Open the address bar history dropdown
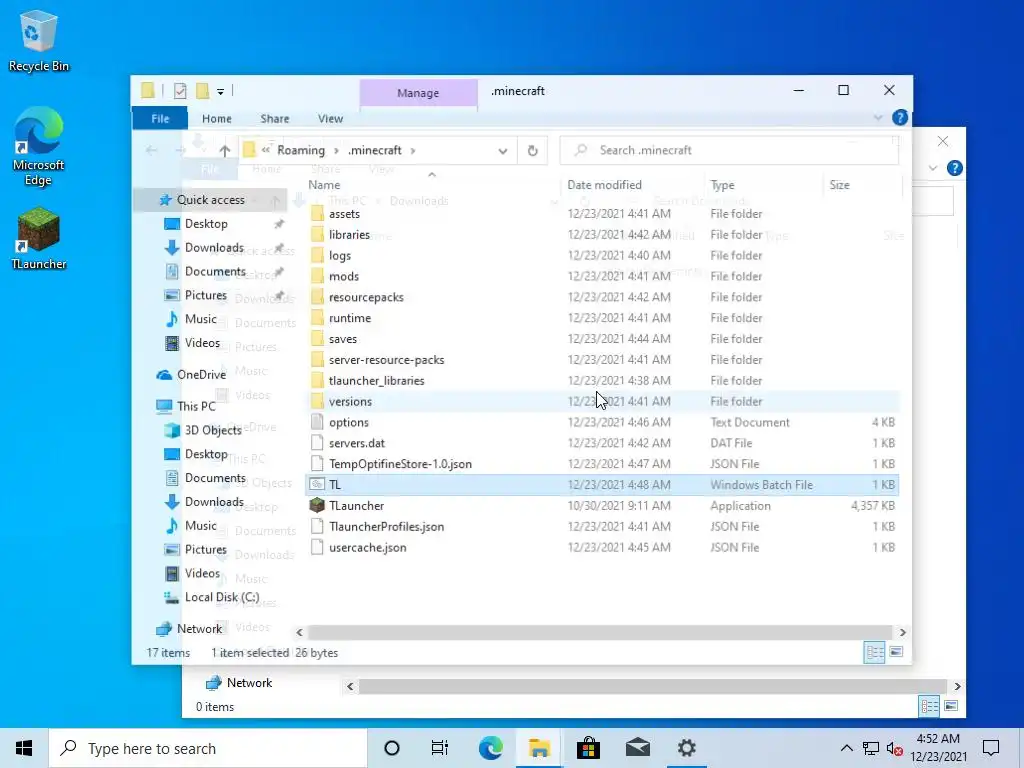Viewport: 1024px width, 768px height. [502, 151]
